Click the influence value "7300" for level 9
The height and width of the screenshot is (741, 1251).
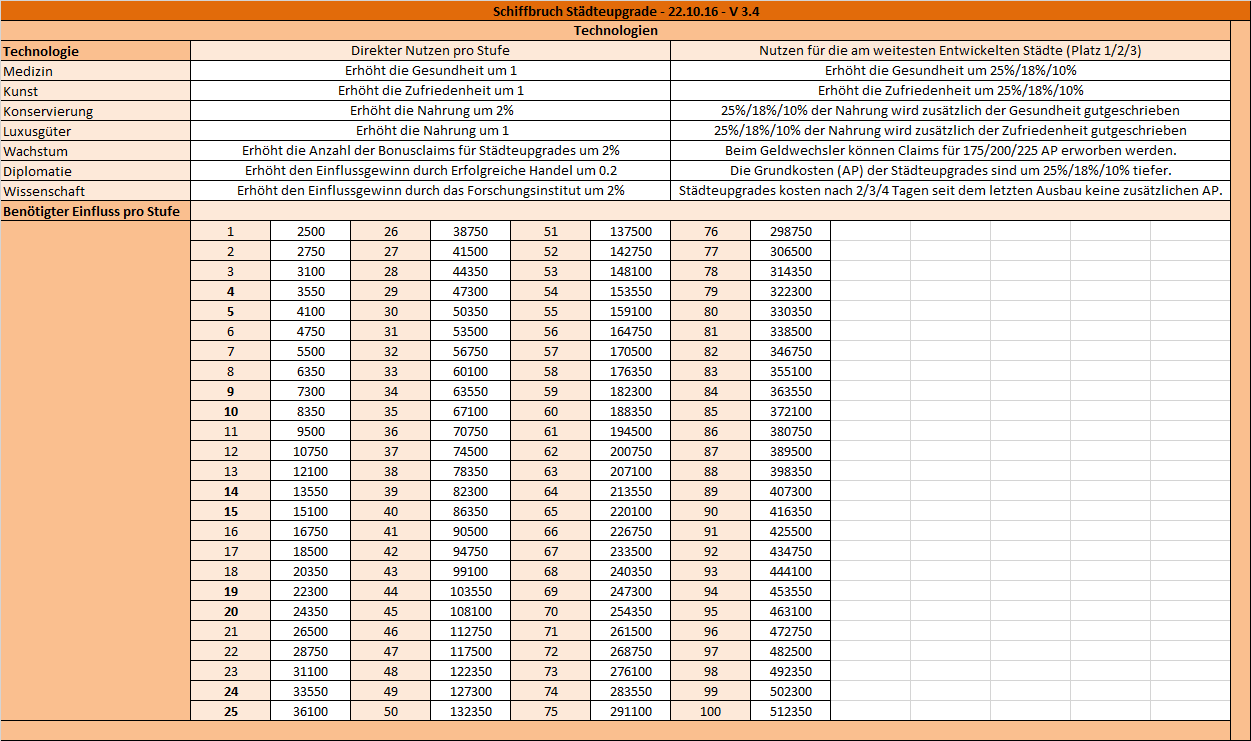(310, 391)
